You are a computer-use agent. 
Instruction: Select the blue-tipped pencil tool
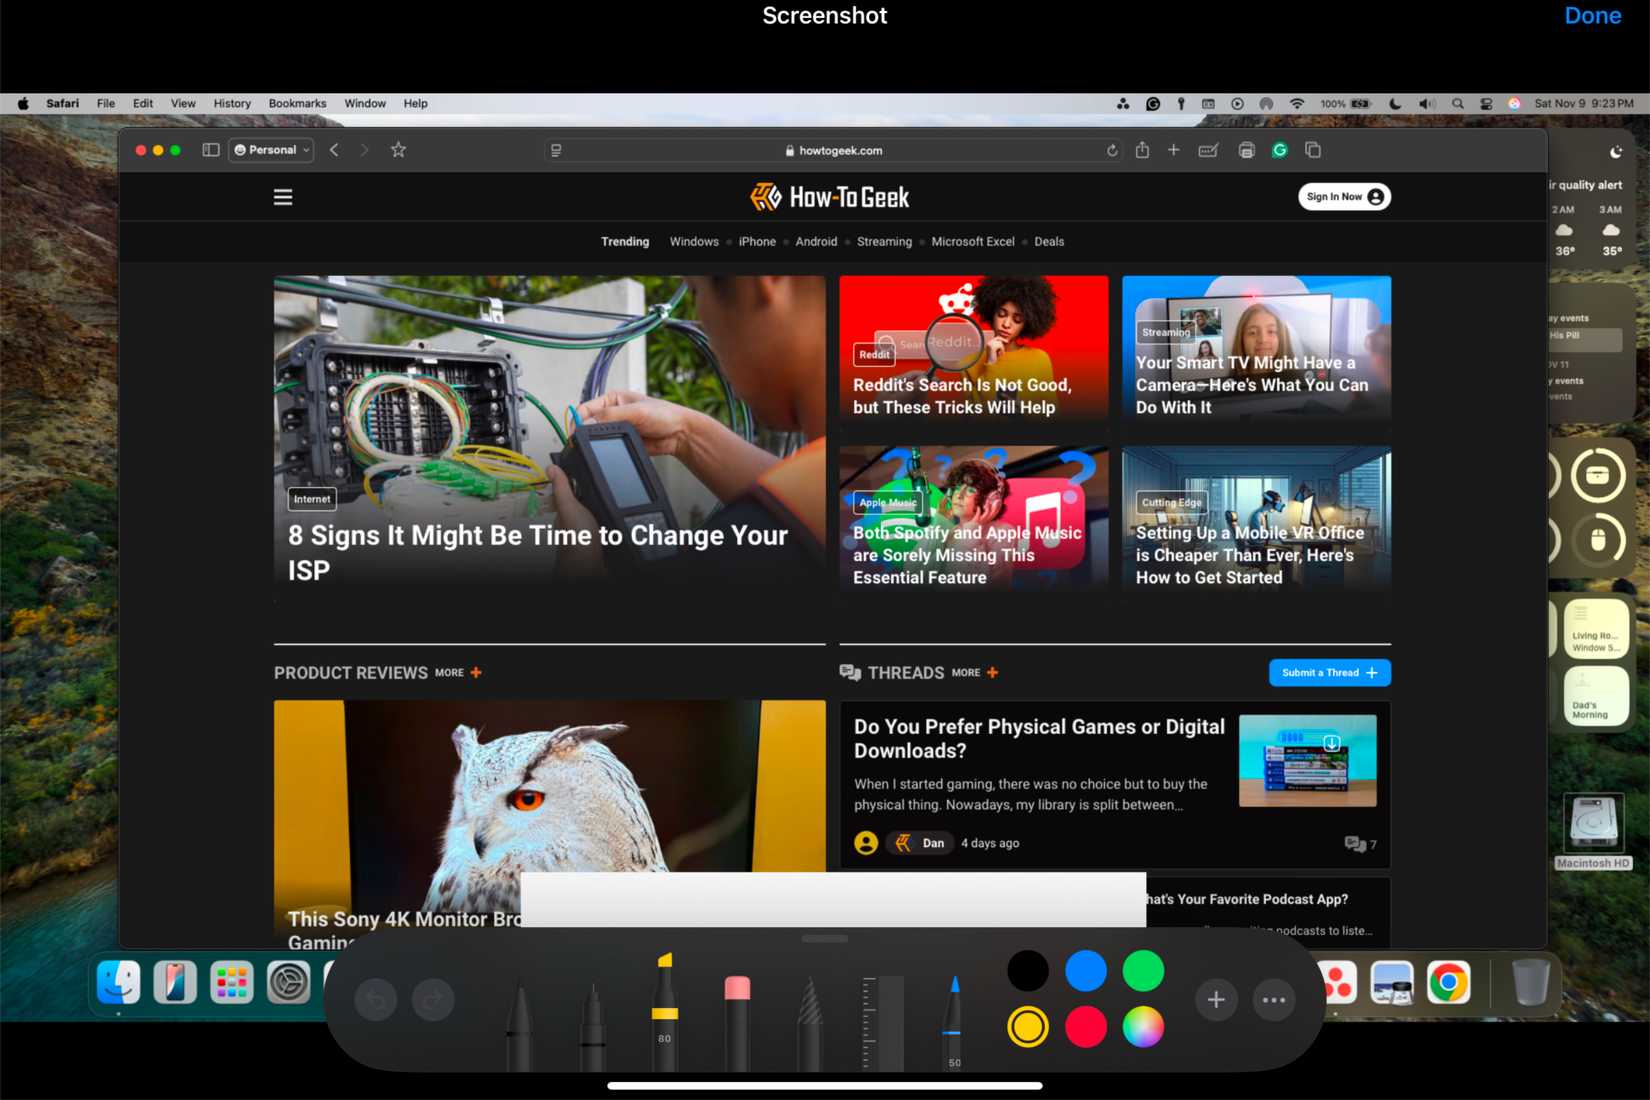point(954,1022)
